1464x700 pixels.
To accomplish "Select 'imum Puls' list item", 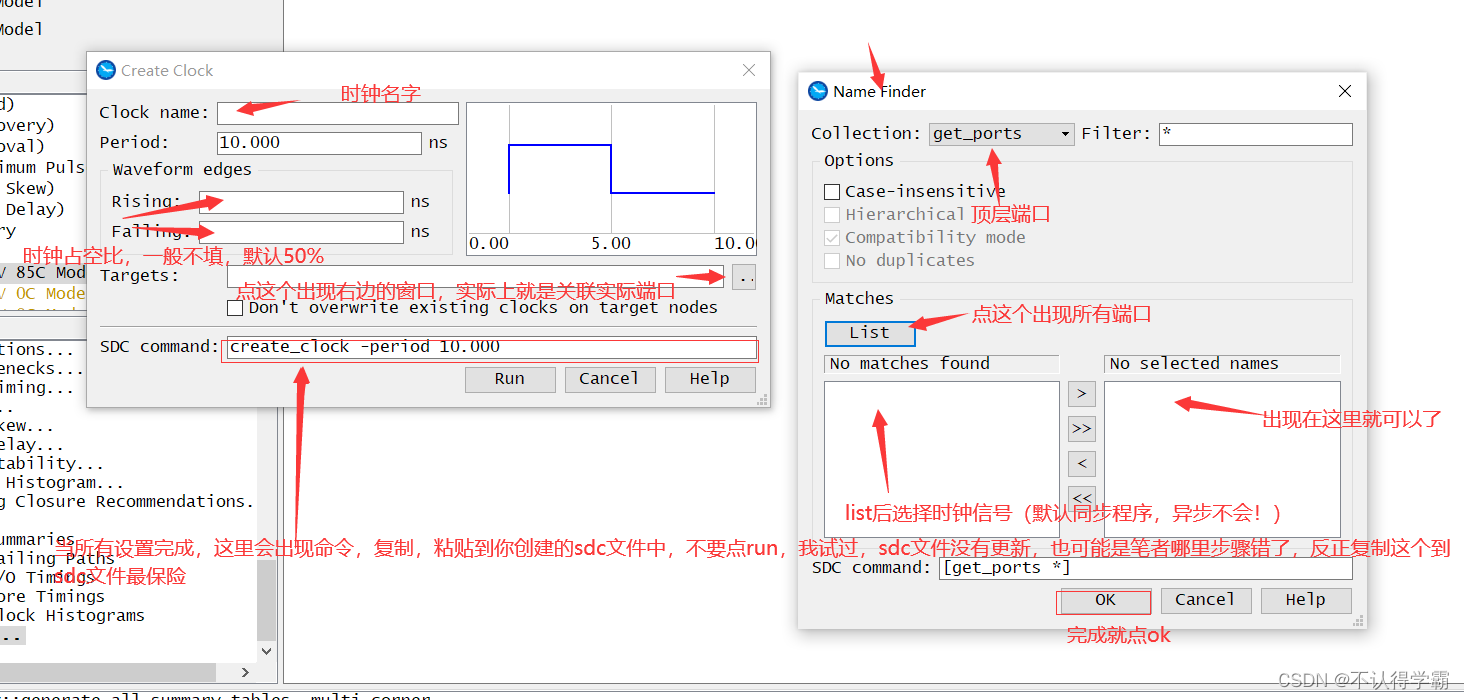I will (x=43, y=168).
